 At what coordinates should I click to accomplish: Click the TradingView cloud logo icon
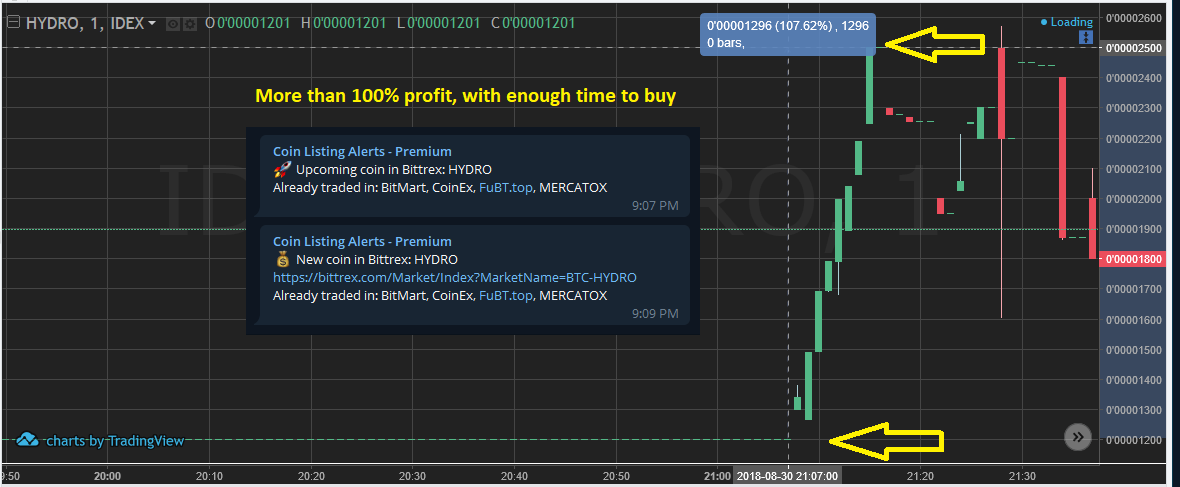click(x=27, y=440)
